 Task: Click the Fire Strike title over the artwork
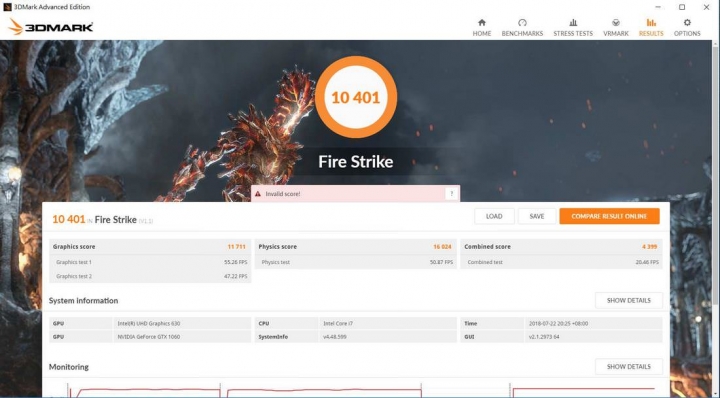(356, 162)
